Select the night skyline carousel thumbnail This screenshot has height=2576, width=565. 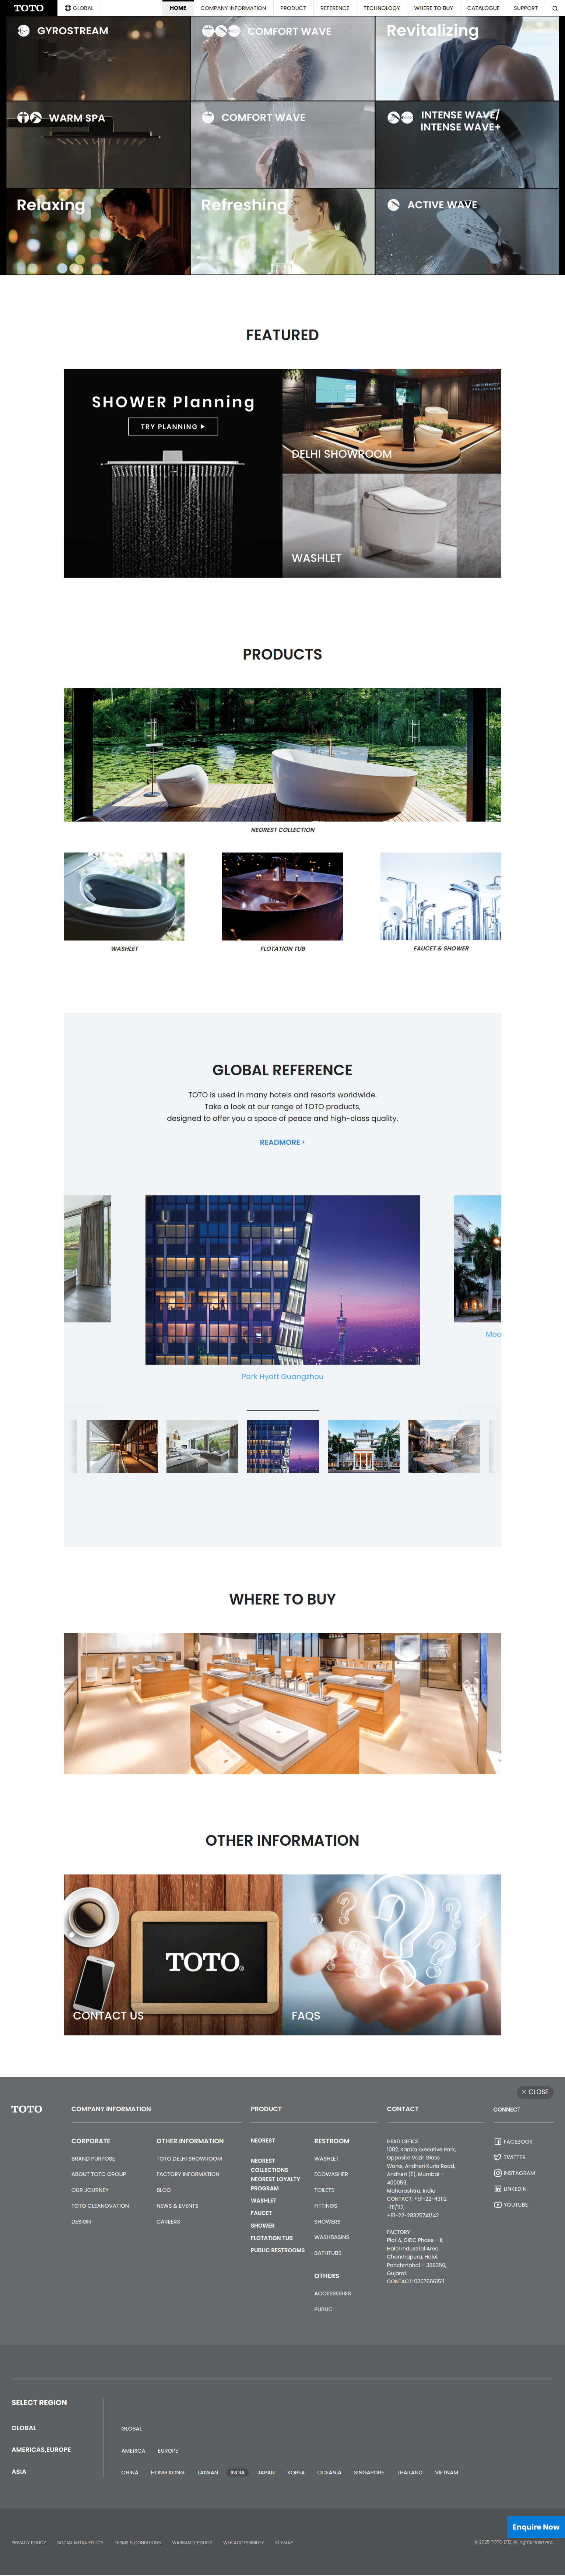(x=283, y=1446)
